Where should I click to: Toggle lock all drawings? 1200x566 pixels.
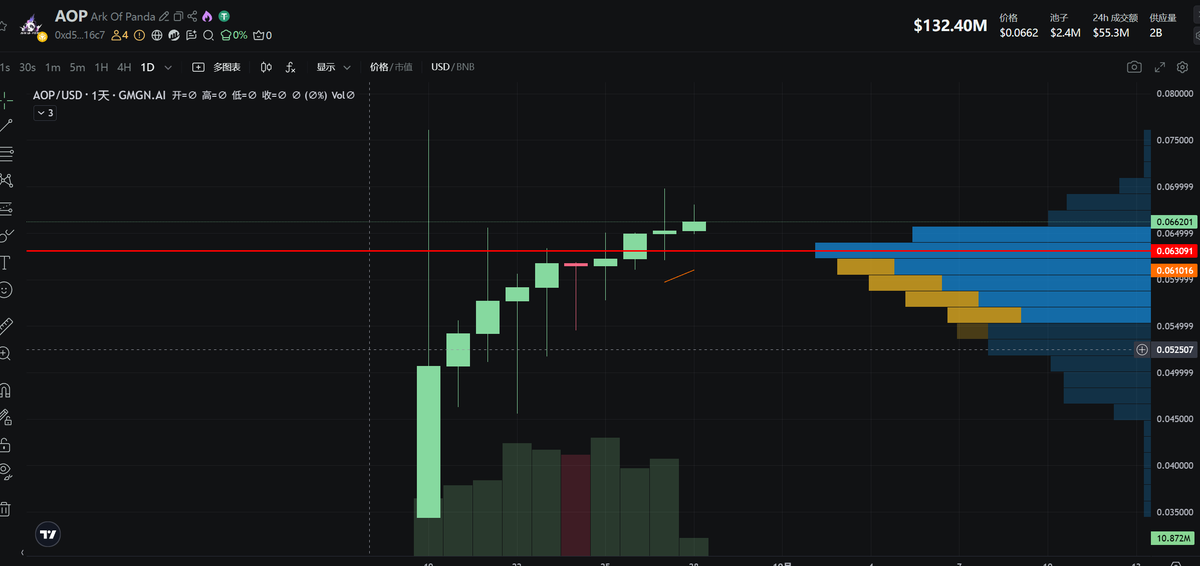[6, 444]
